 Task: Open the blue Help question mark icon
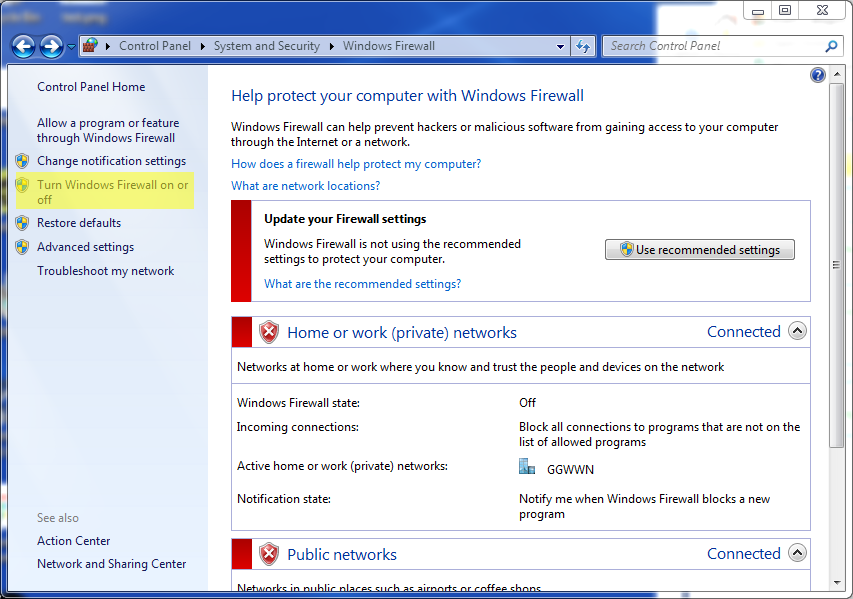coord(817,75)
